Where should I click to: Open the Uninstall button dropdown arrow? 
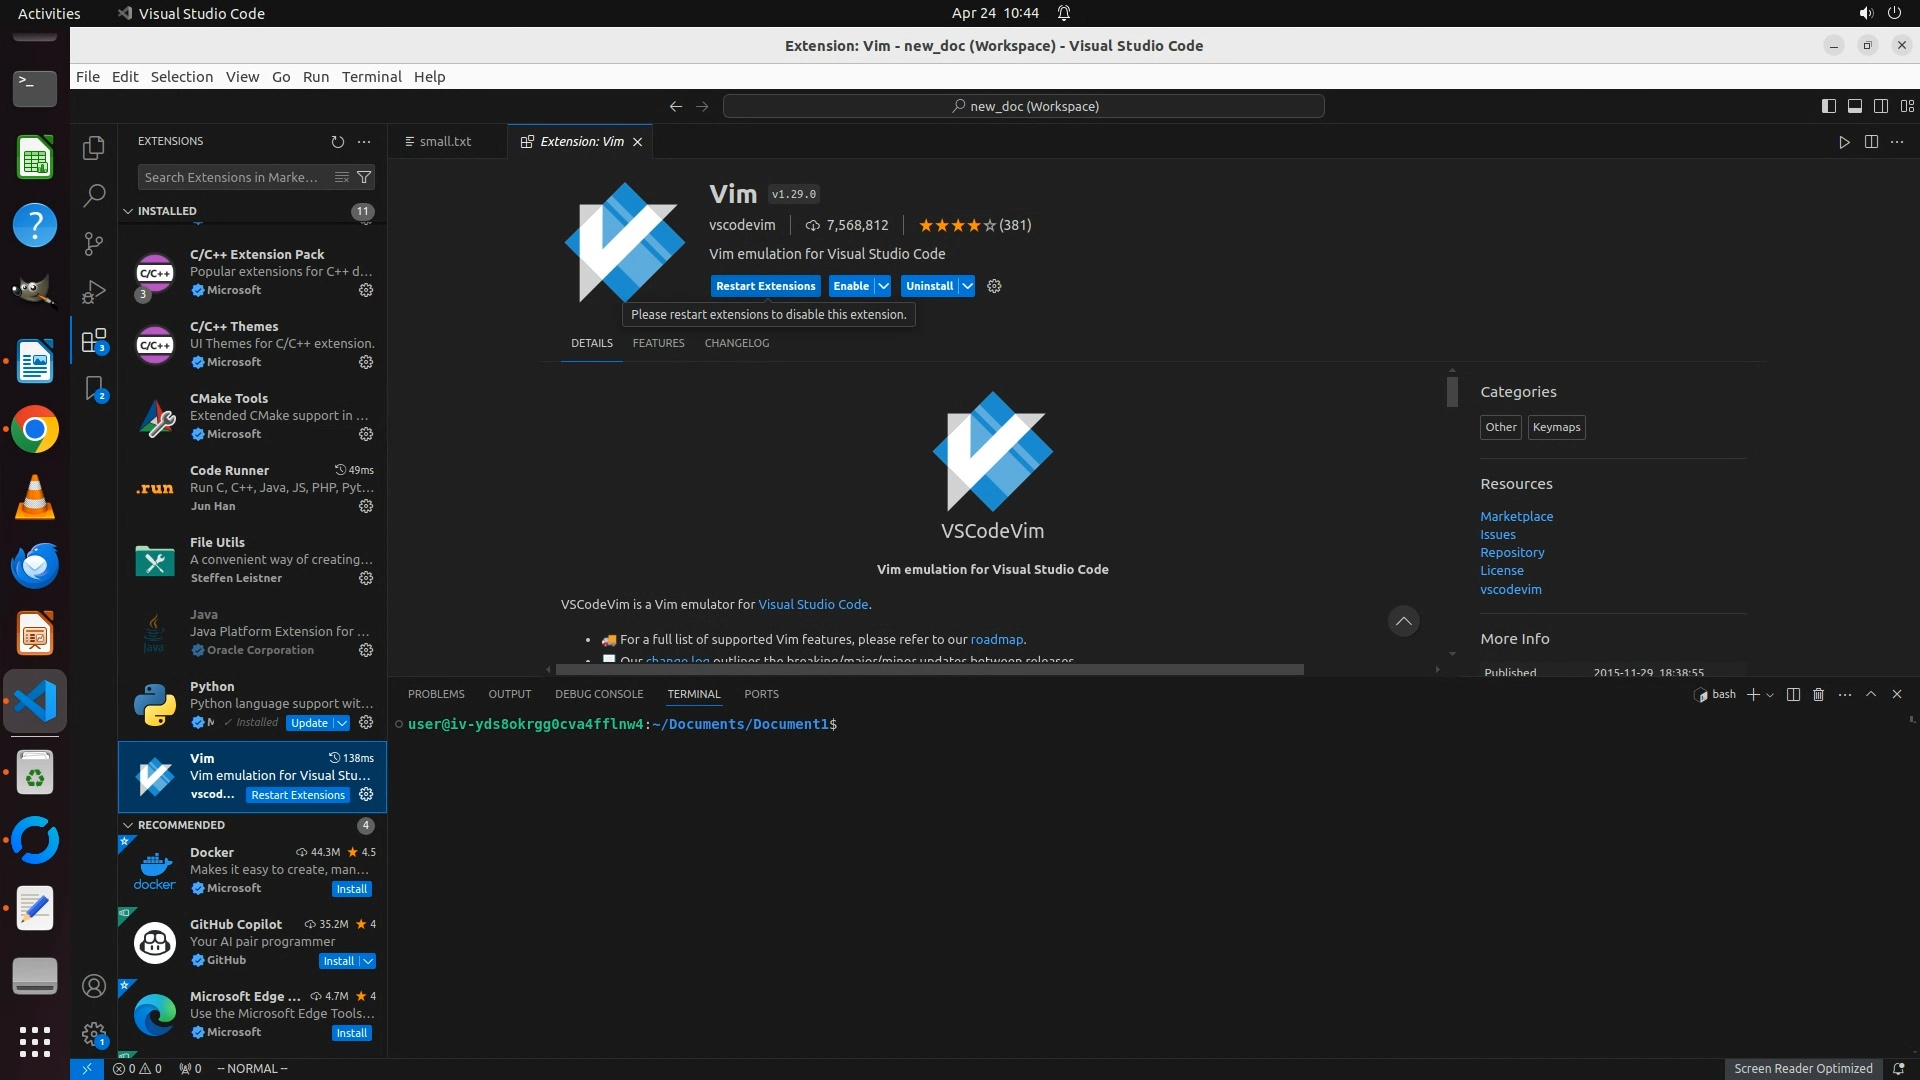tap(967, 286)
